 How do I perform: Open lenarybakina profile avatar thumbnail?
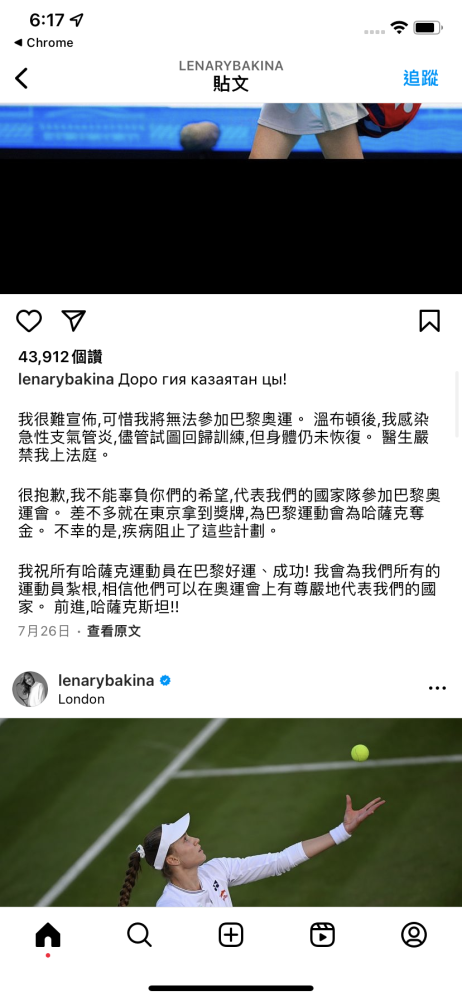[30, 689]
